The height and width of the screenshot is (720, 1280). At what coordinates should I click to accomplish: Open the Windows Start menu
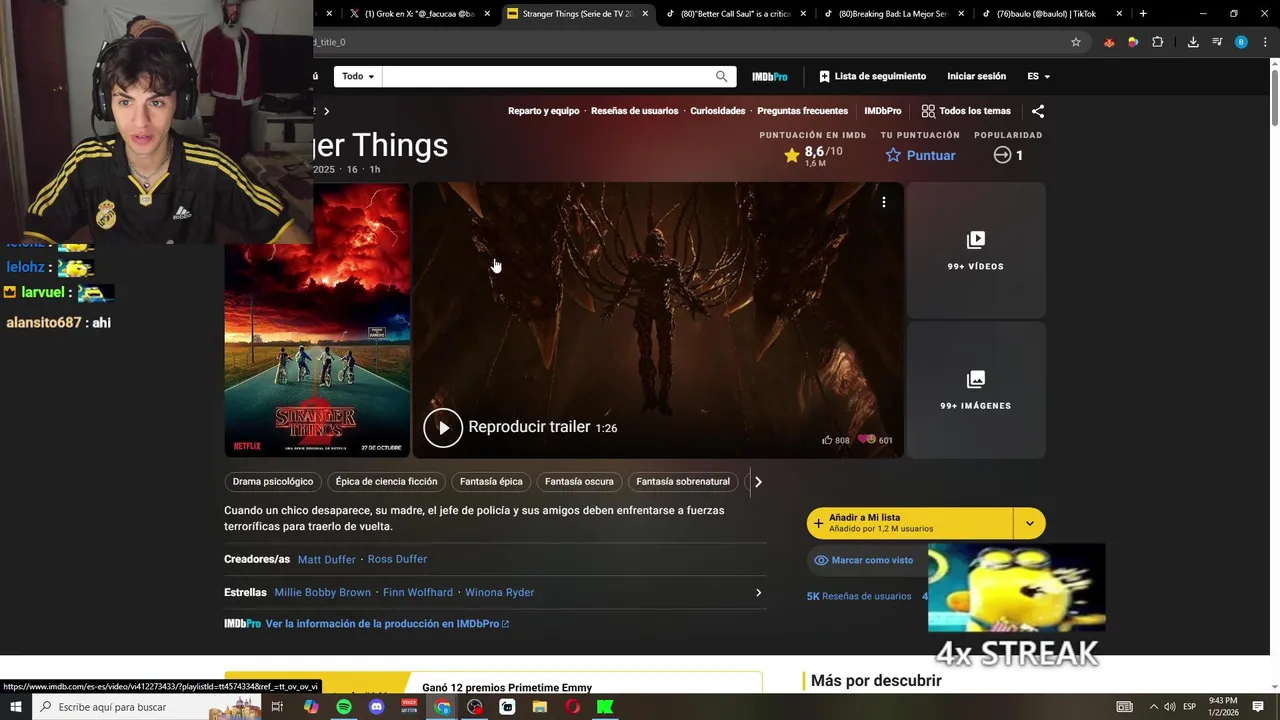coord(15,707)
